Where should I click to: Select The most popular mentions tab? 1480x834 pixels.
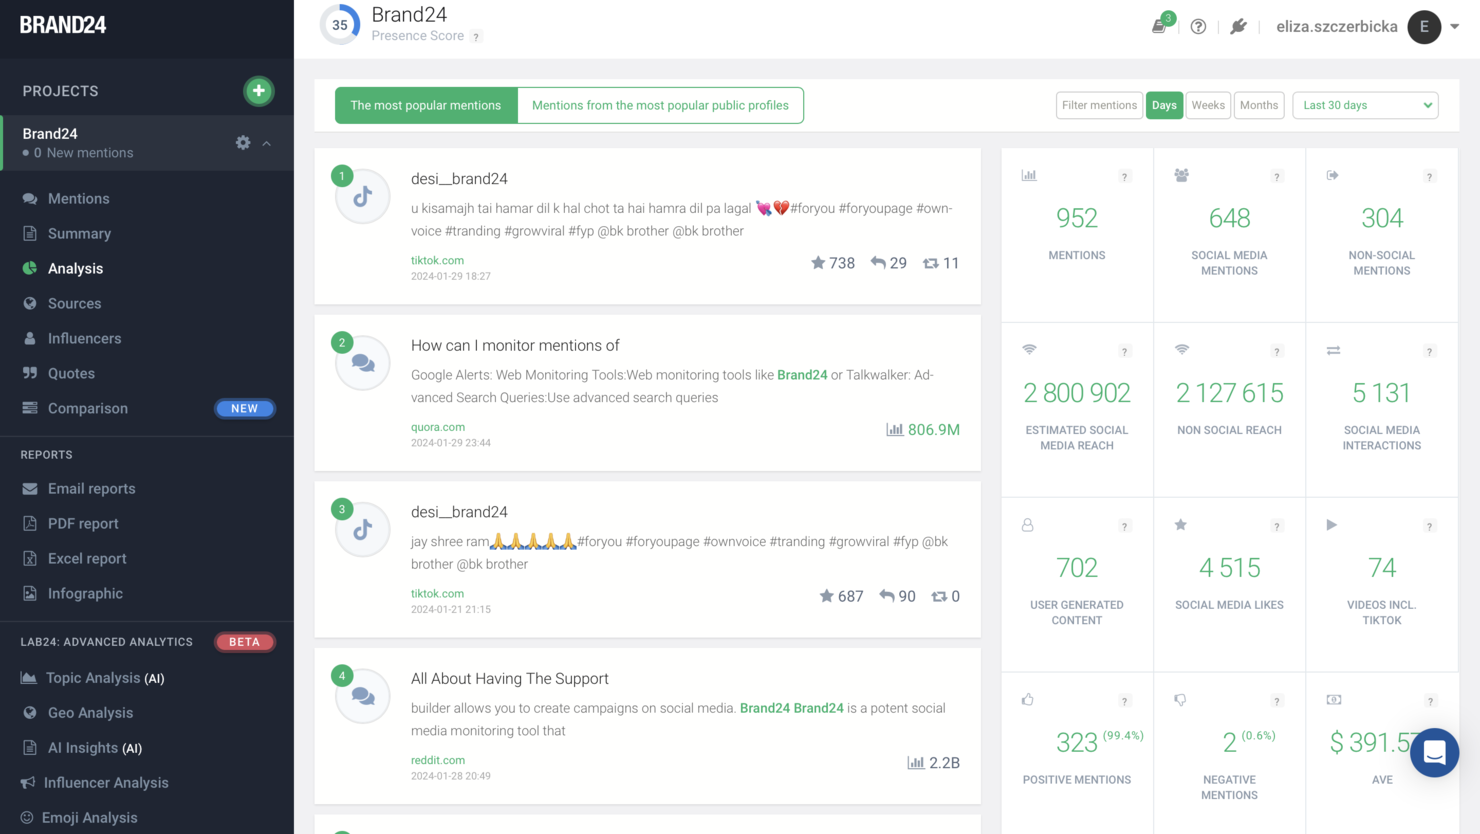[x=426, y=104]
